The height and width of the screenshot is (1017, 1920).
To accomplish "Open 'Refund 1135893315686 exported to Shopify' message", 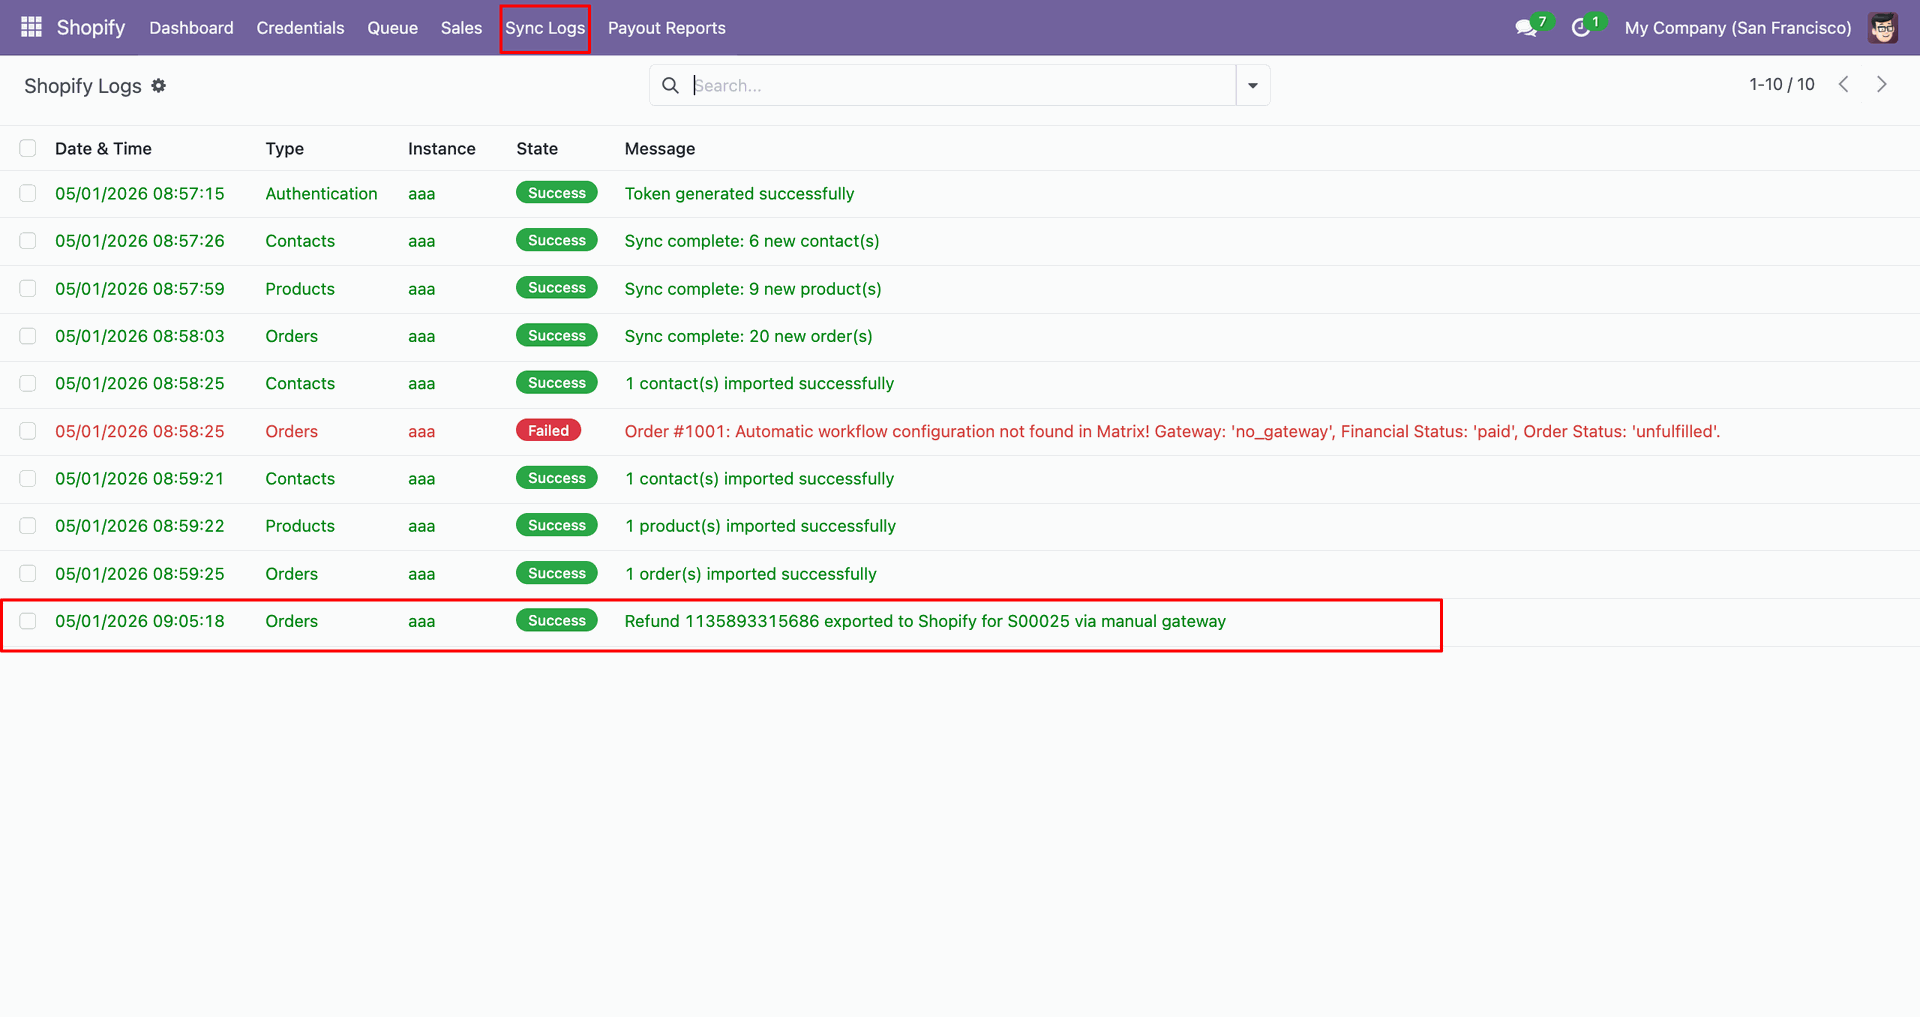I will point(925,621).
